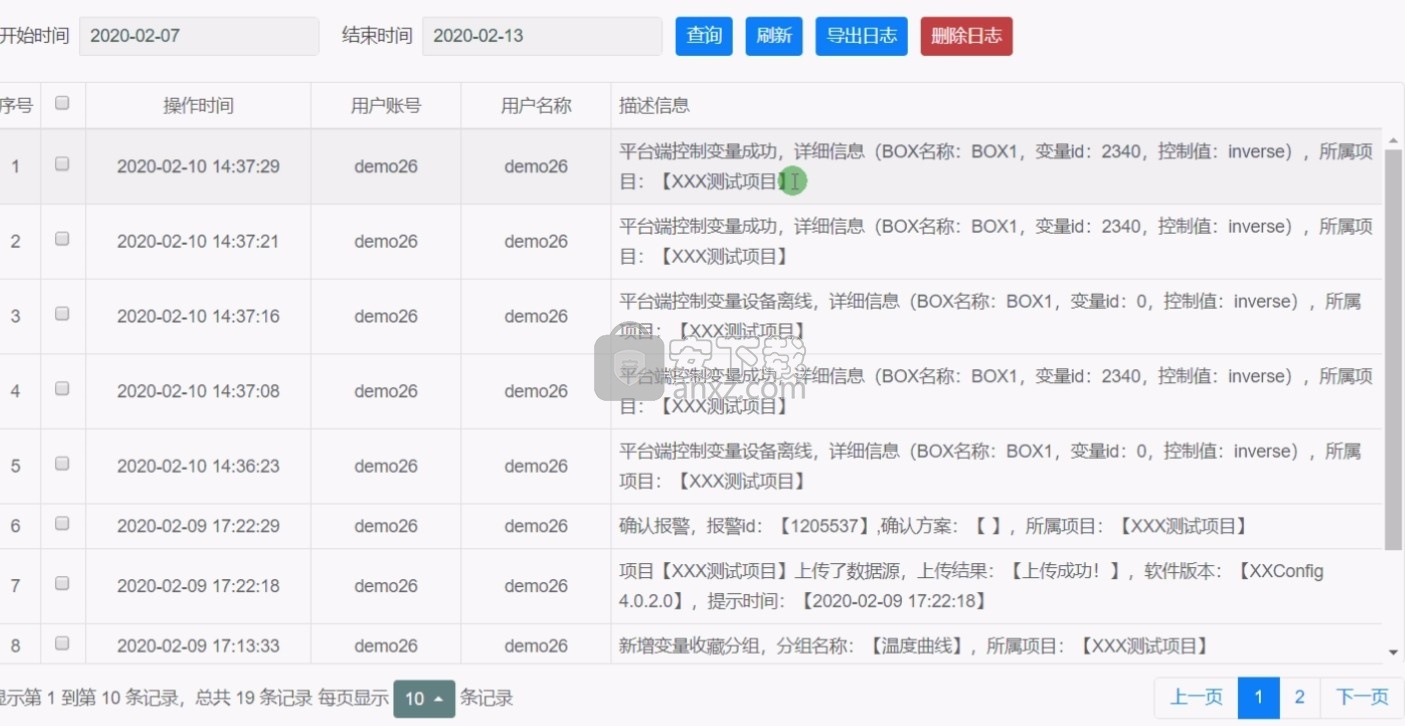Check the checkbox for row 1
This screenshot has width=1405, height=726.
(x=62, y=164)
